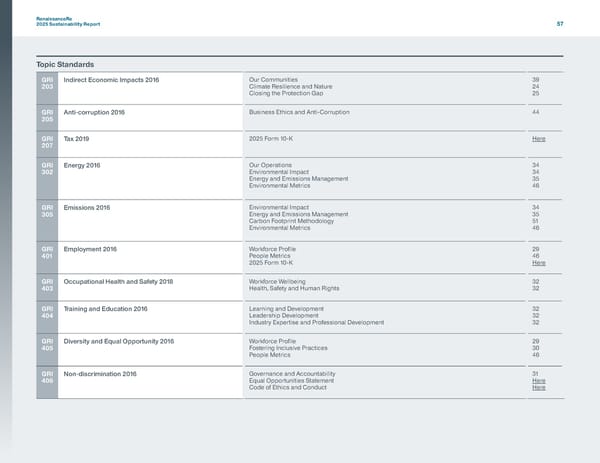The height and width of the screenshot is (463, 600).
Task: Click 'Workforce Wellbeing' reference
Action: pos(277,282)
